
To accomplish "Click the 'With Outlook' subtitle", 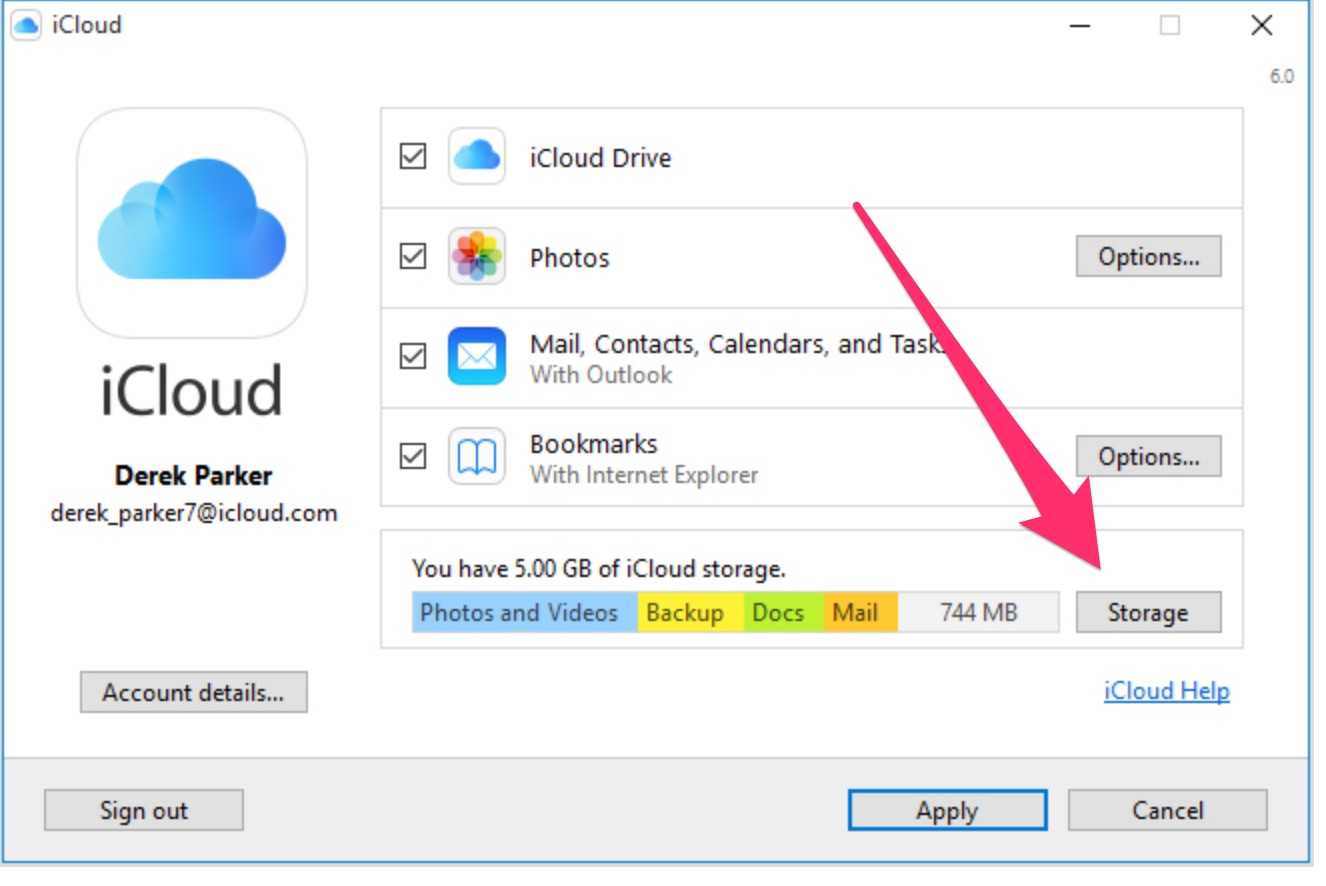I will [601, 375].
